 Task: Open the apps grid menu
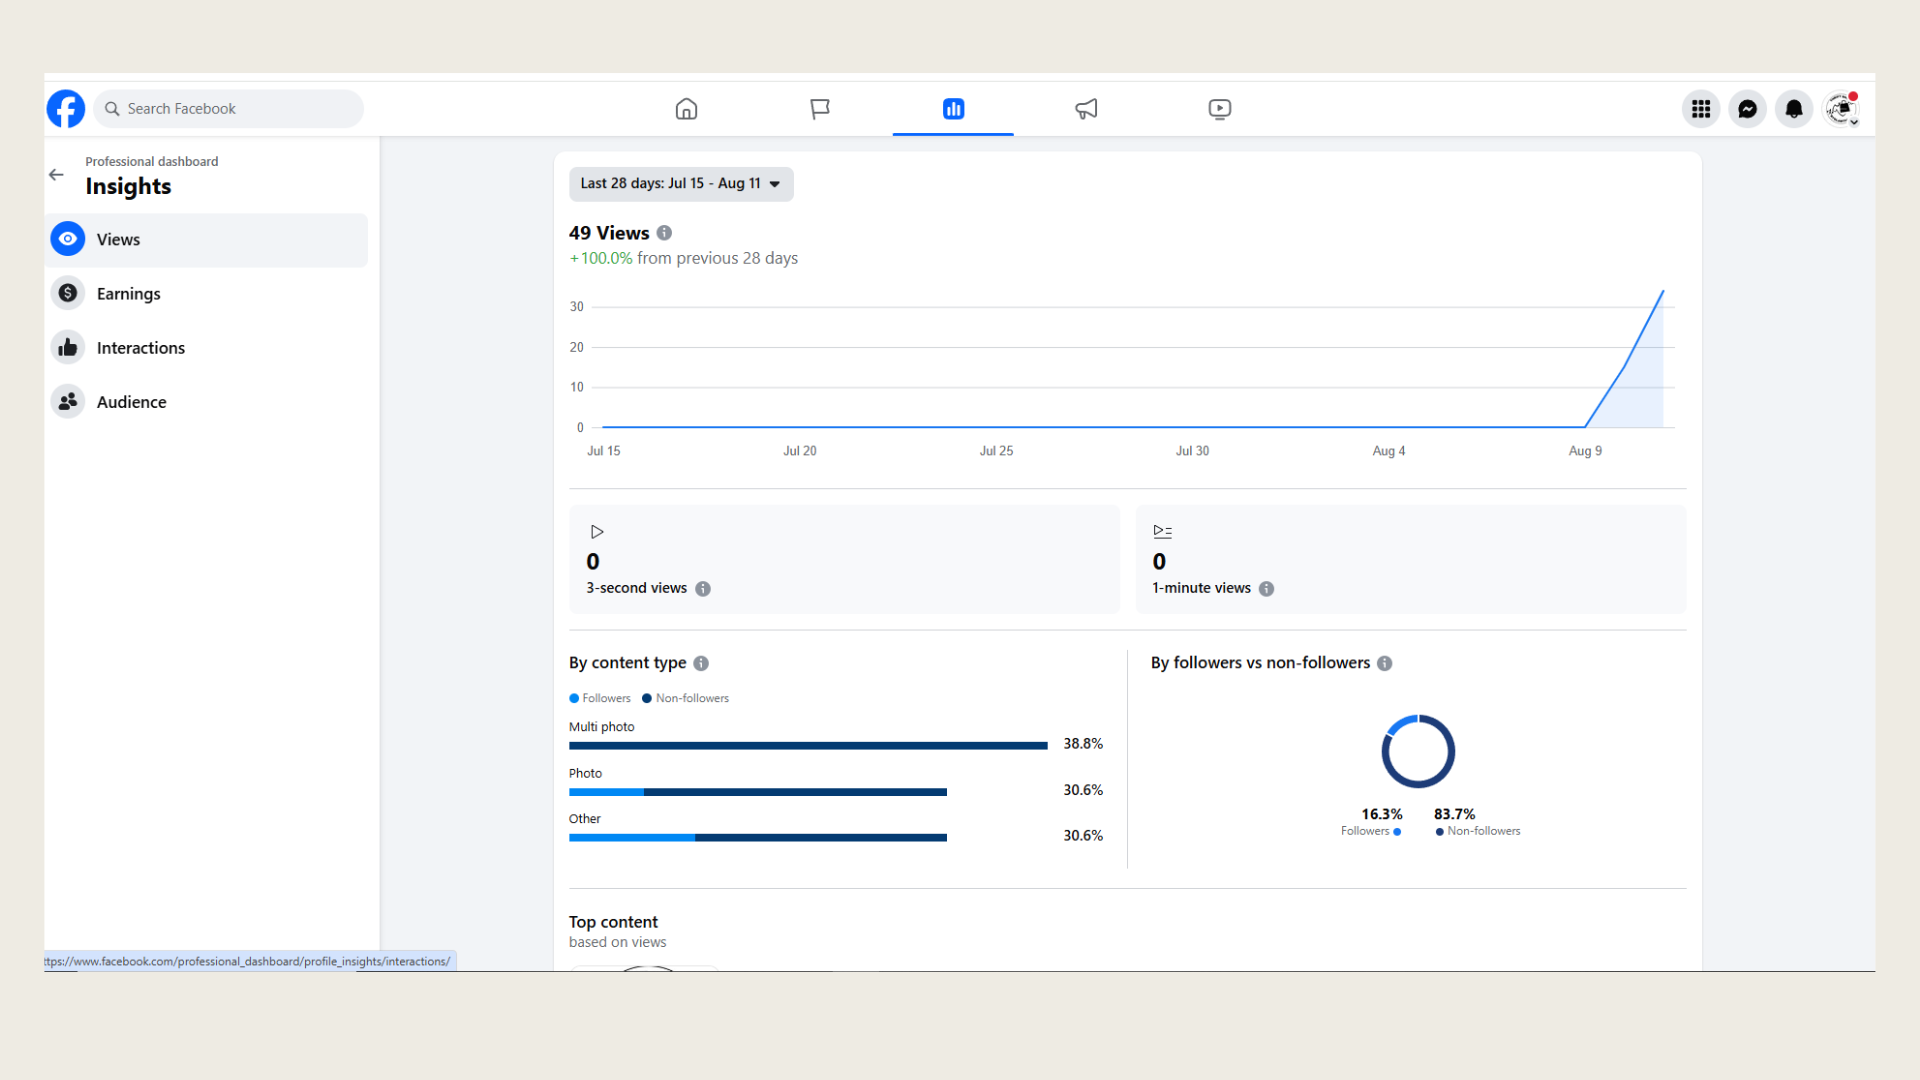[1701, 109]
